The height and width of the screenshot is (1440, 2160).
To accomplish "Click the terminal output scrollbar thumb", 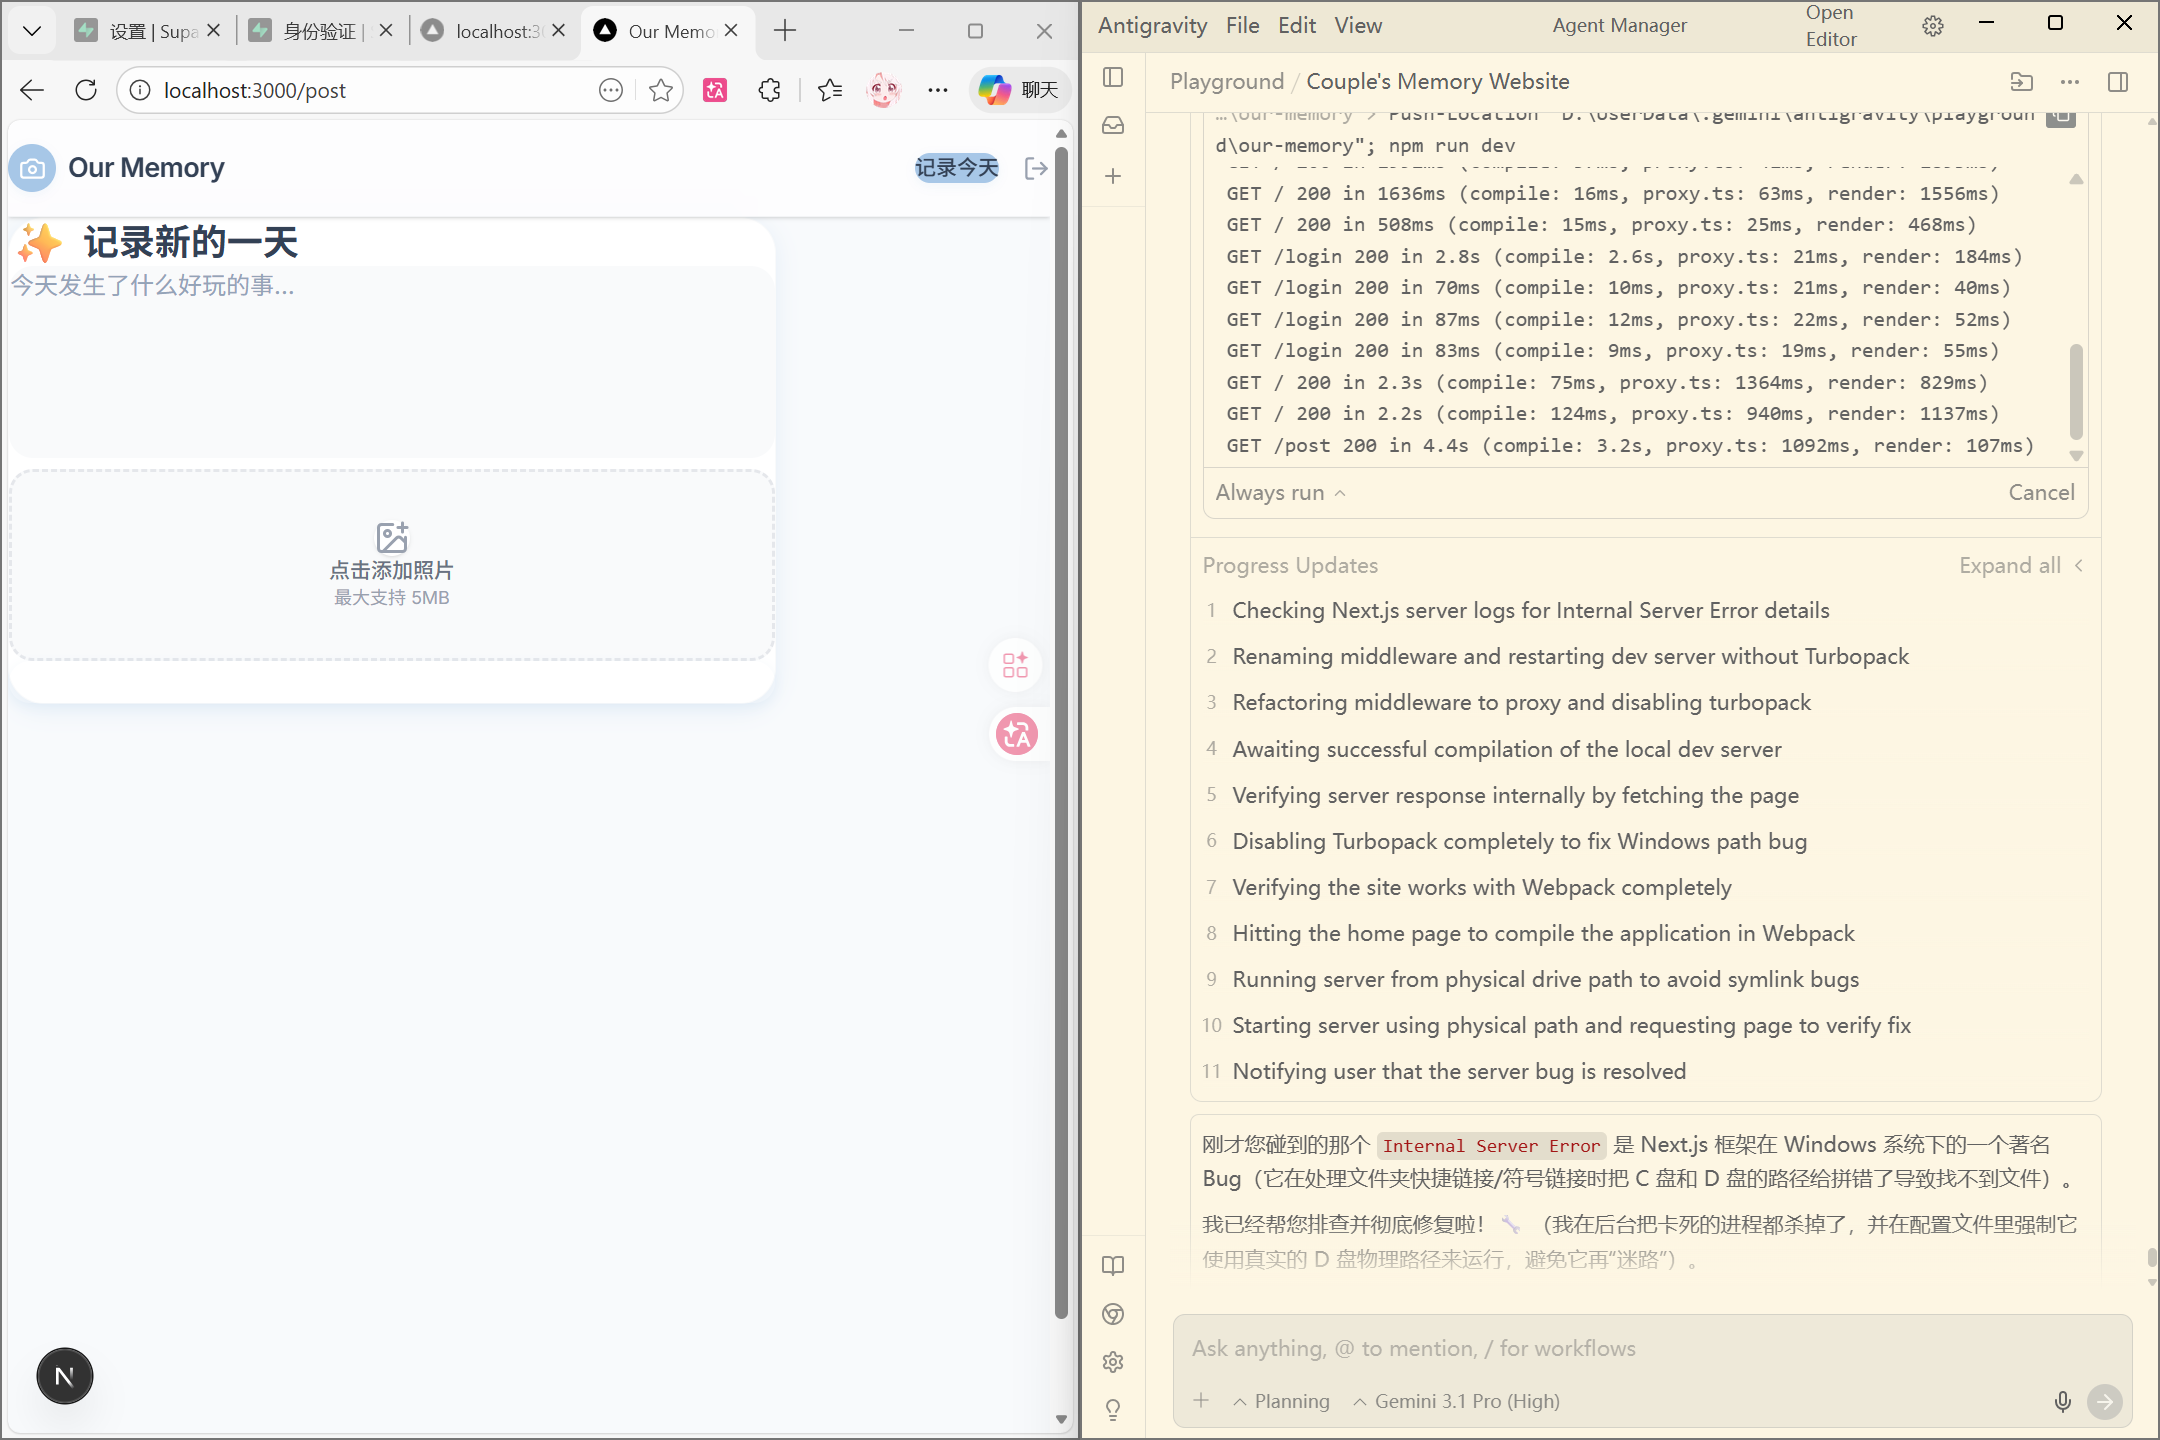I will [x=2076, y=391].
